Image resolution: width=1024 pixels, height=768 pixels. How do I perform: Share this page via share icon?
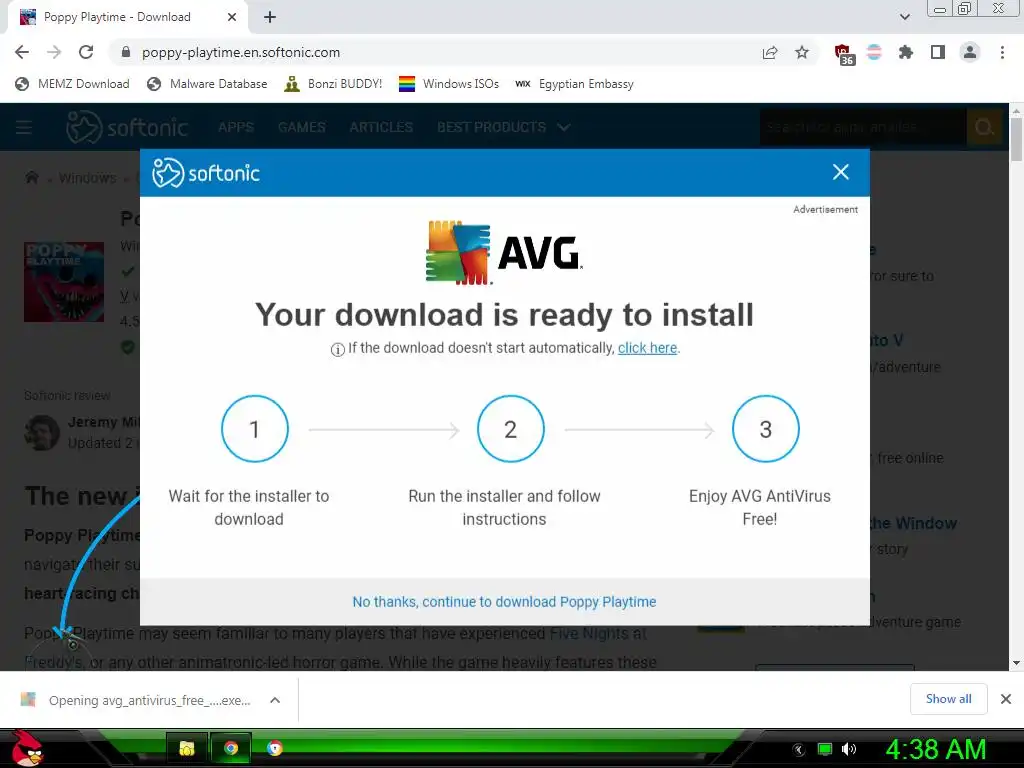pyautogui.click(x=770, y=52)
